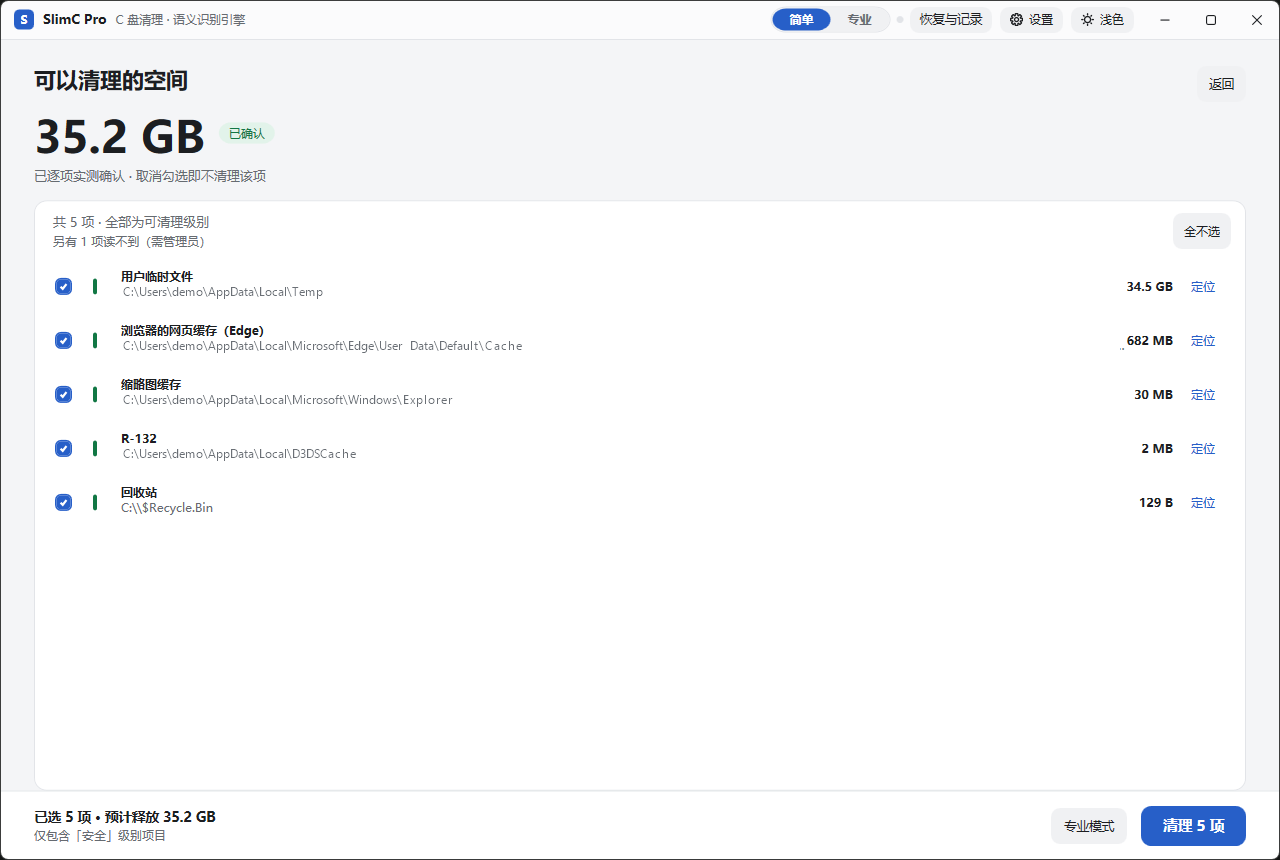Open 恢复与记录
Screen dimensions: 1280x860
(951, 20)
